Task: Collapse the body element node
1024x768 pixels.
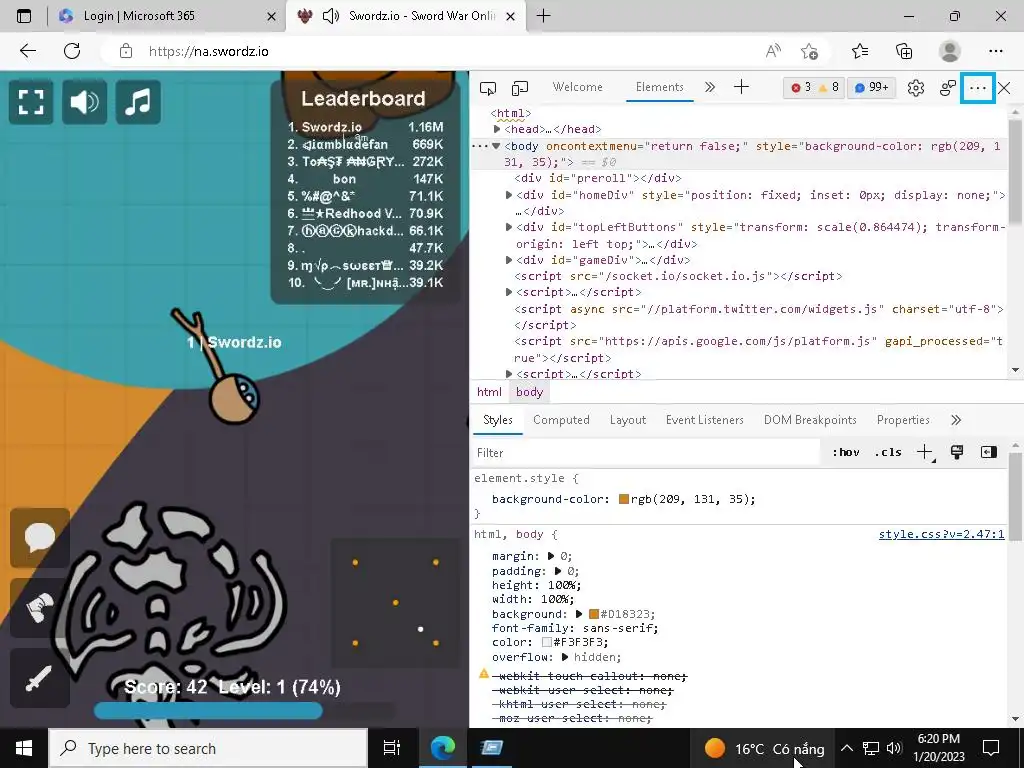Action: [496, 146]
